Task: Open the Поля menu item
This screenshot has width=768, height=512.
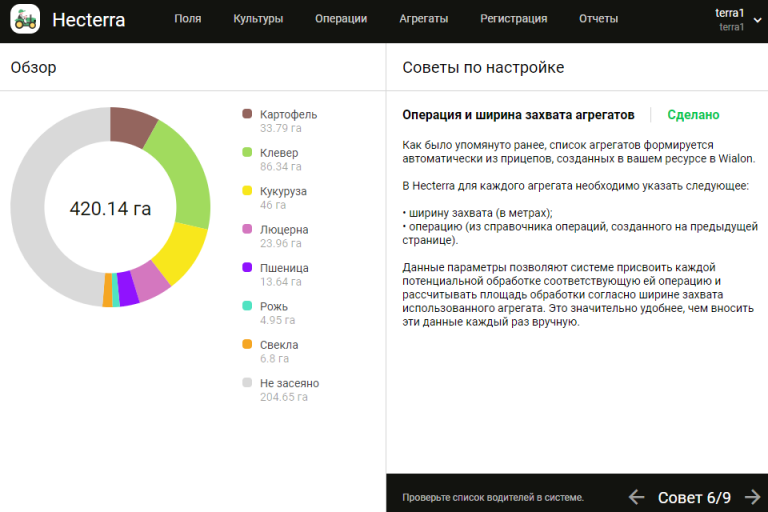Action: click(187, 18)
